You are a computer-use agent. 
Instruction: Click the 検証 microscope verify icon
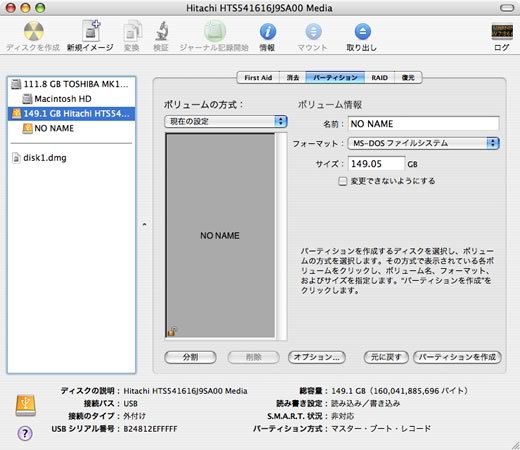click(x=161, y=31)
